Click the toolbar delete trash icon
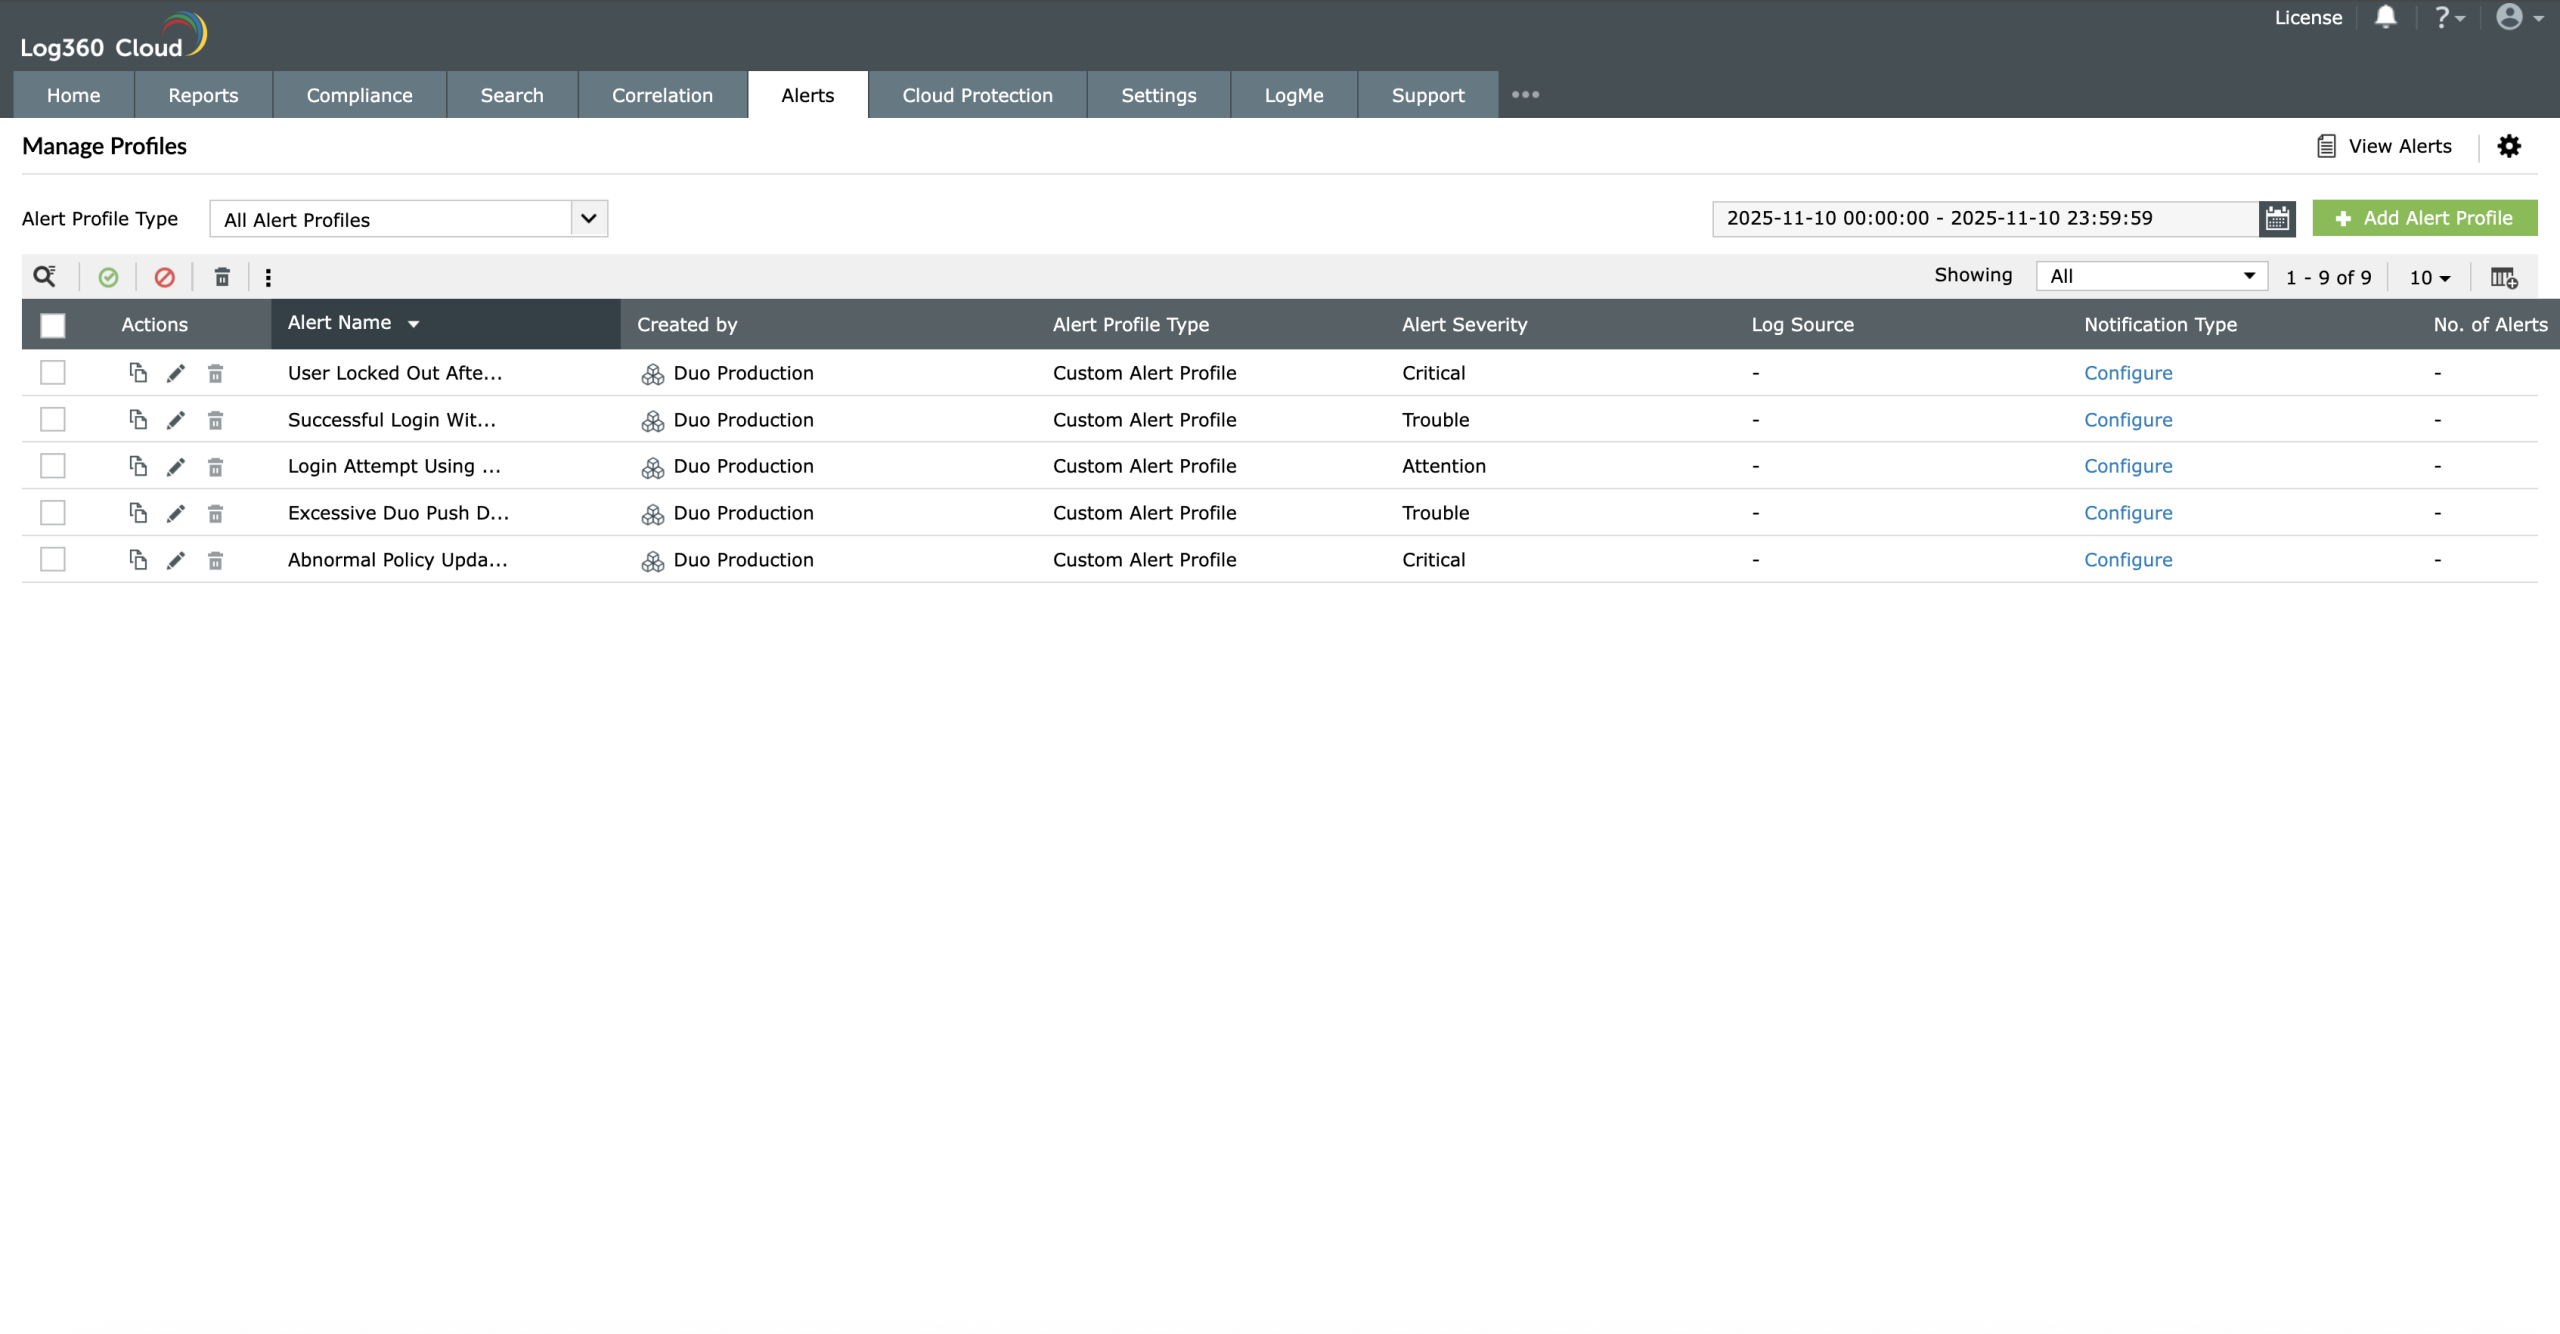 tap(222, 277)
